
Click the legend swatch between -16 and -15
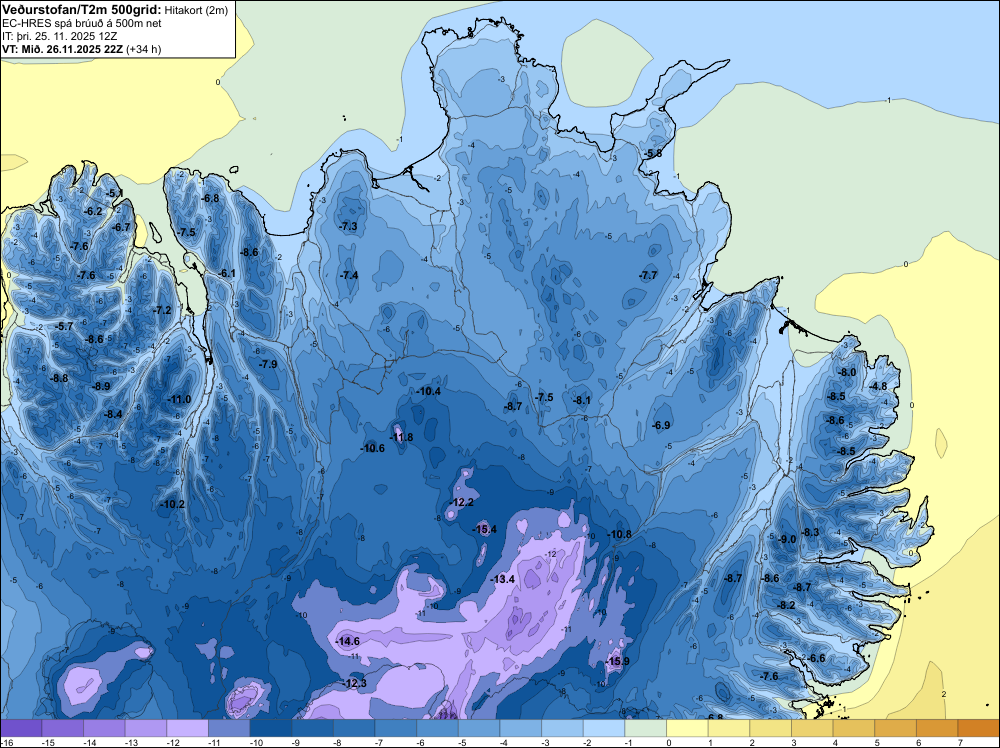coord(21,728)
